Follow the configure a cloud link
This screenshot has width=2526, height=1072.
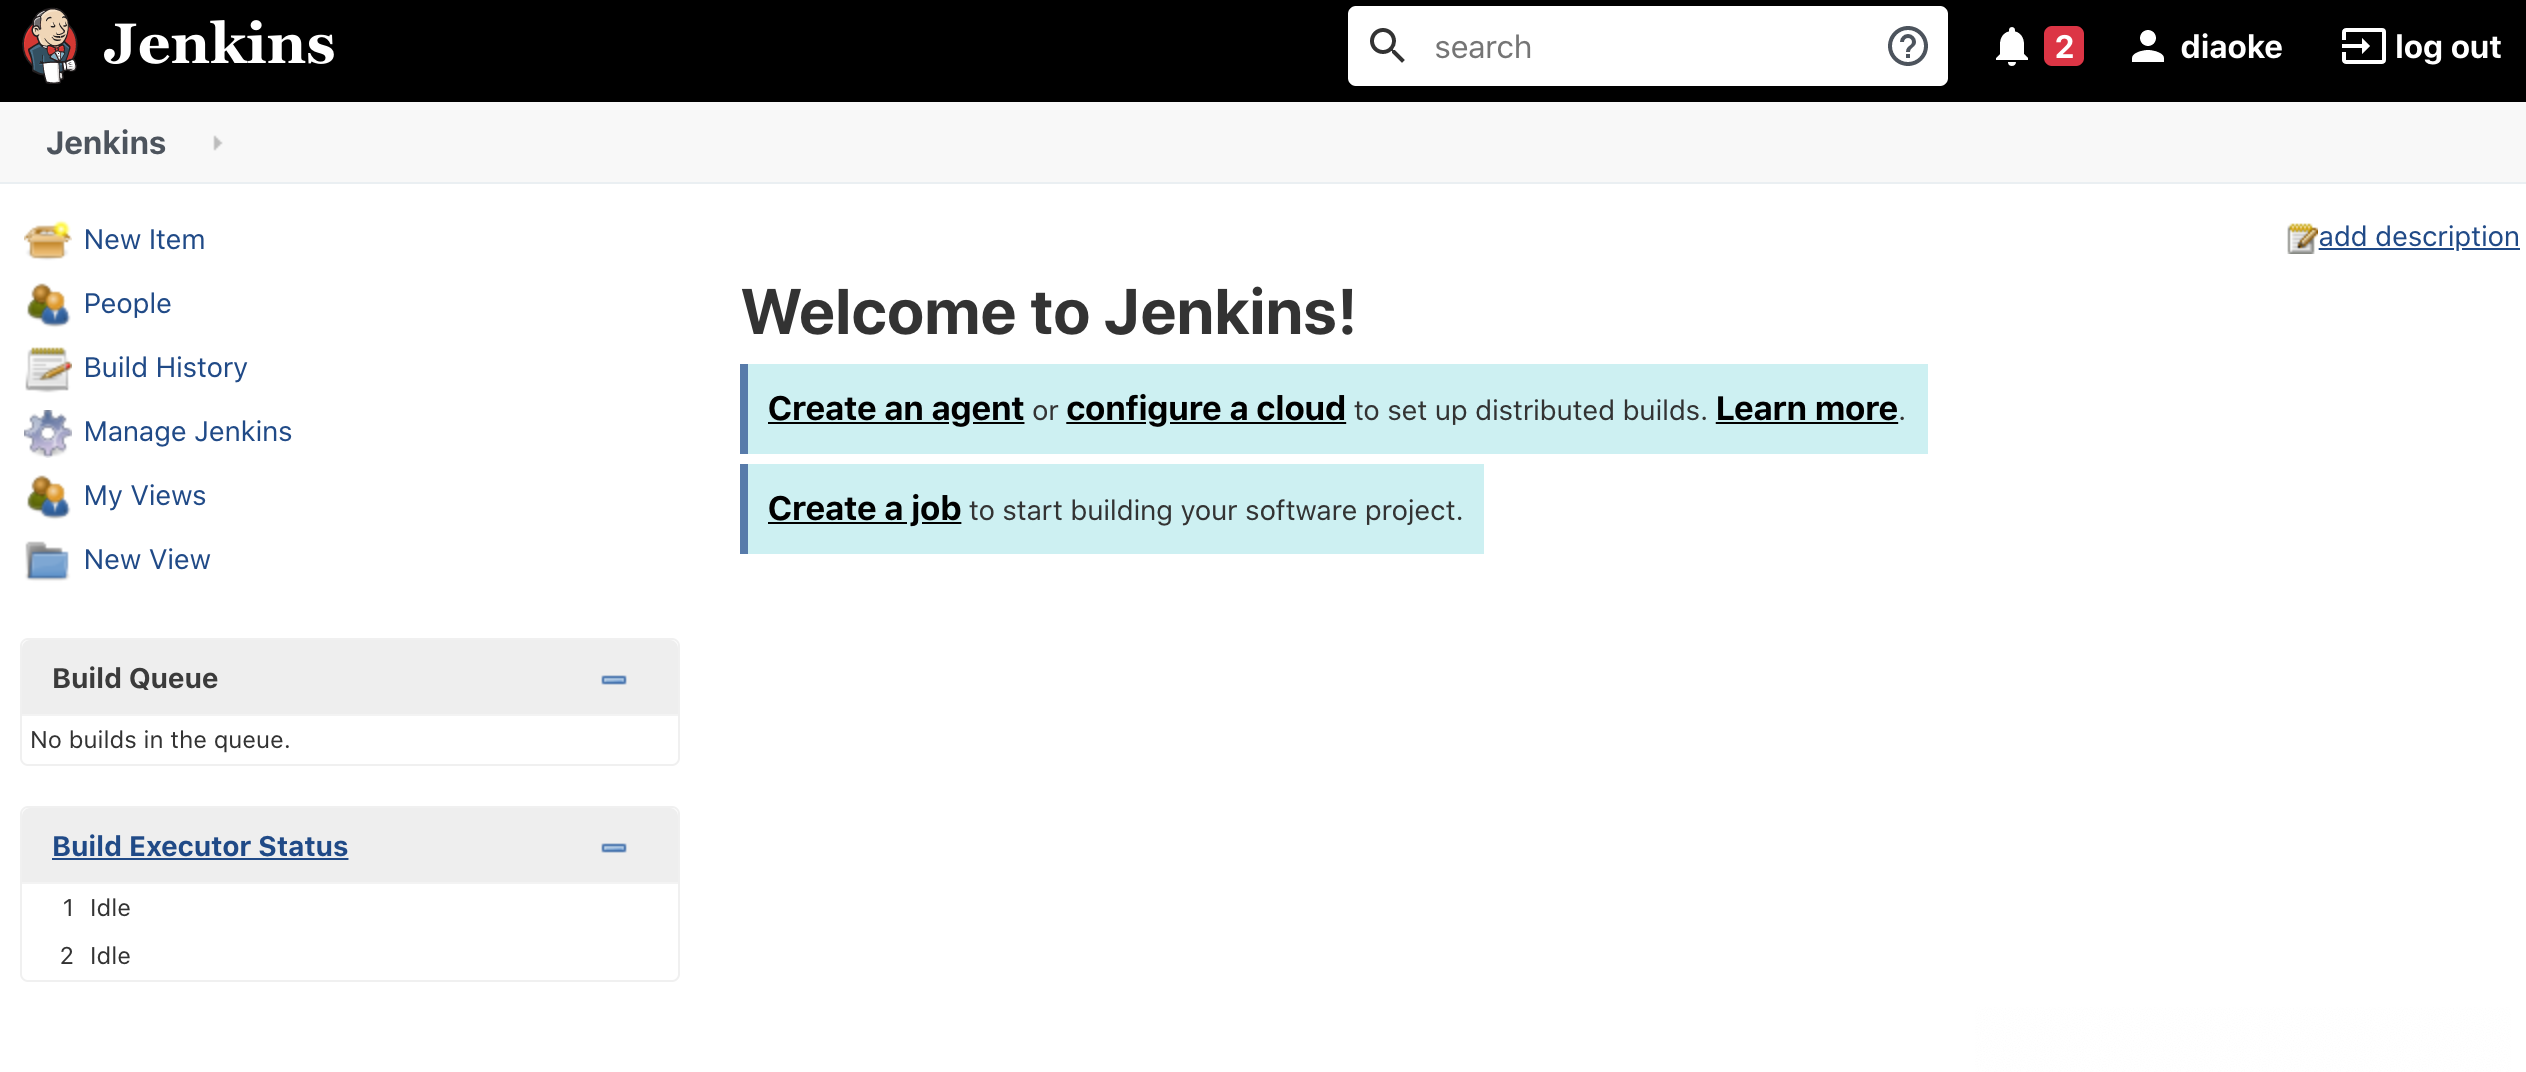pos(1205,409)
